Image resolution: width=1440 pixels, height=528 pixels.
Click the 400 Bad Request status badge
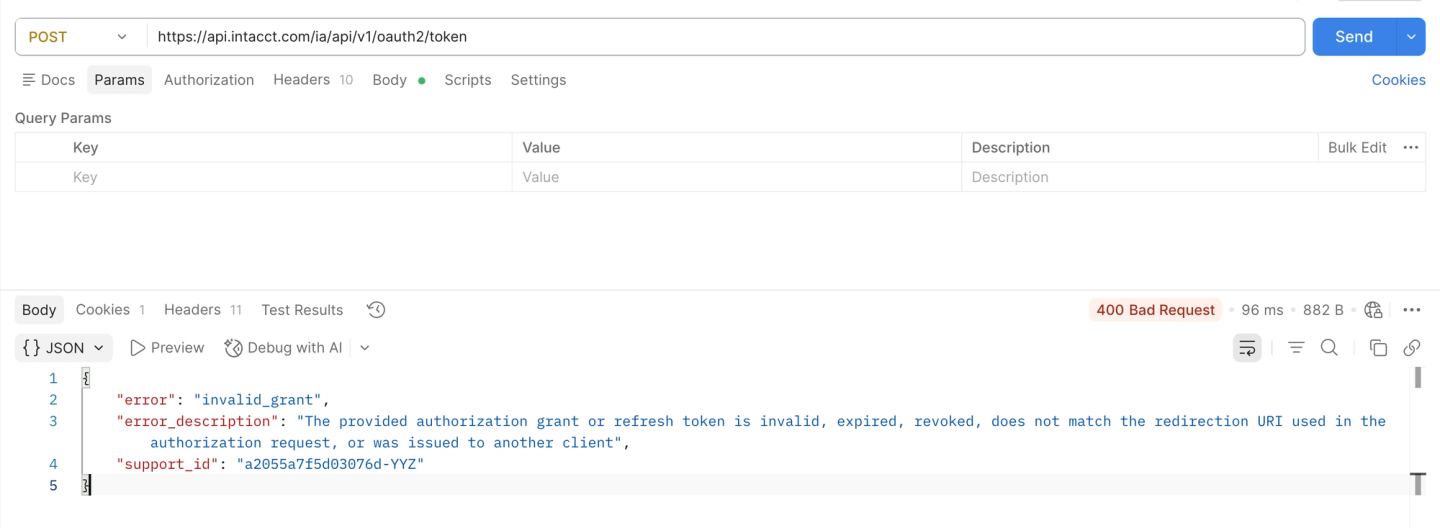click(1156, 310)
